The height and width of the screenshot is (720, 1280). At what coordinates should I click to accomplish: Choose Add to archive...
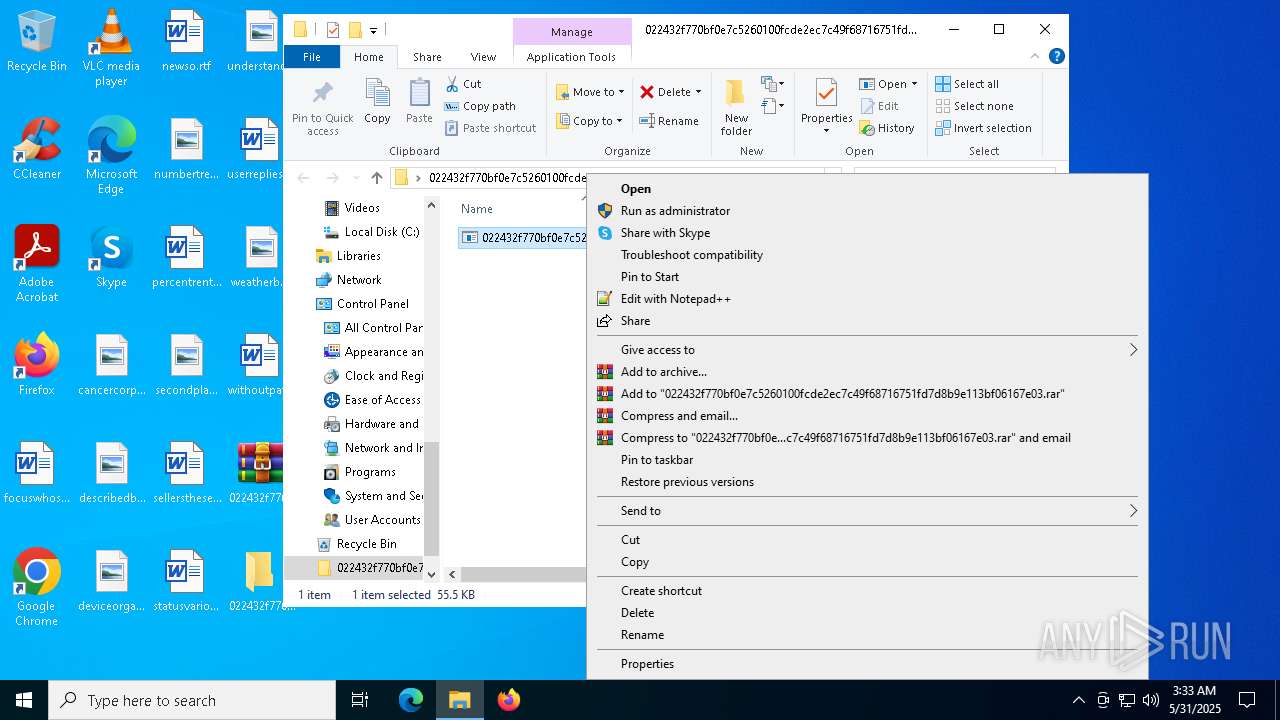867,372
